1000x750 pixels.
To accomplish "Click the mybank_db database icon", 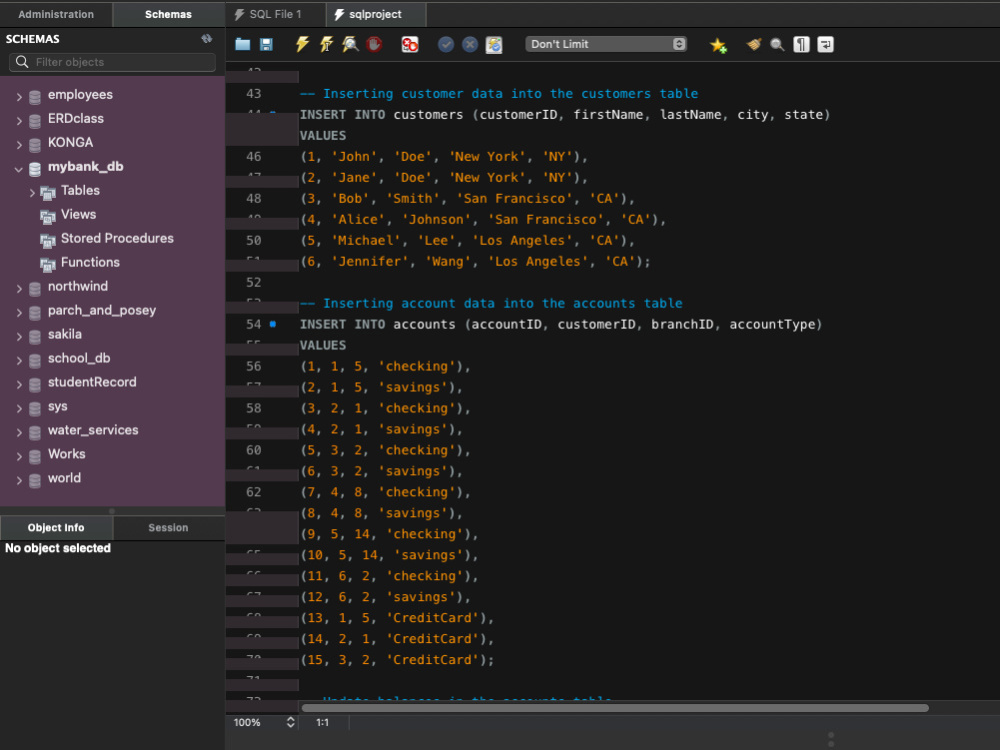I will tap(35, 169).
